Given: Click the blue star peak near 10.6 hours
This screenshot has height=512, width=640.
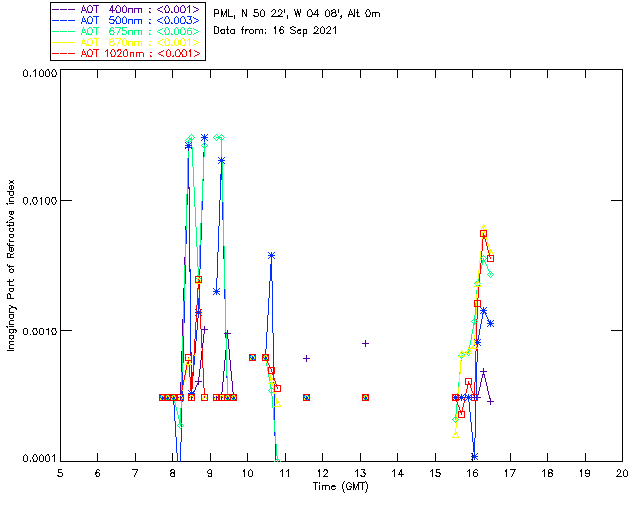Looking at the screenshot, I should pyautogui.click(x=271, y=256).
